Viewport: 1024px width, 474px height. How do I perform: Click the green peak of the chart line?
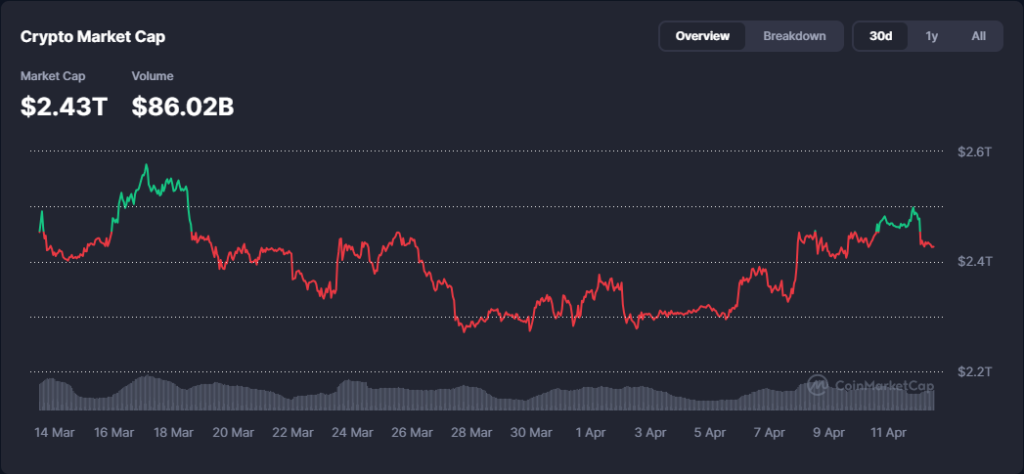(147, 166)
